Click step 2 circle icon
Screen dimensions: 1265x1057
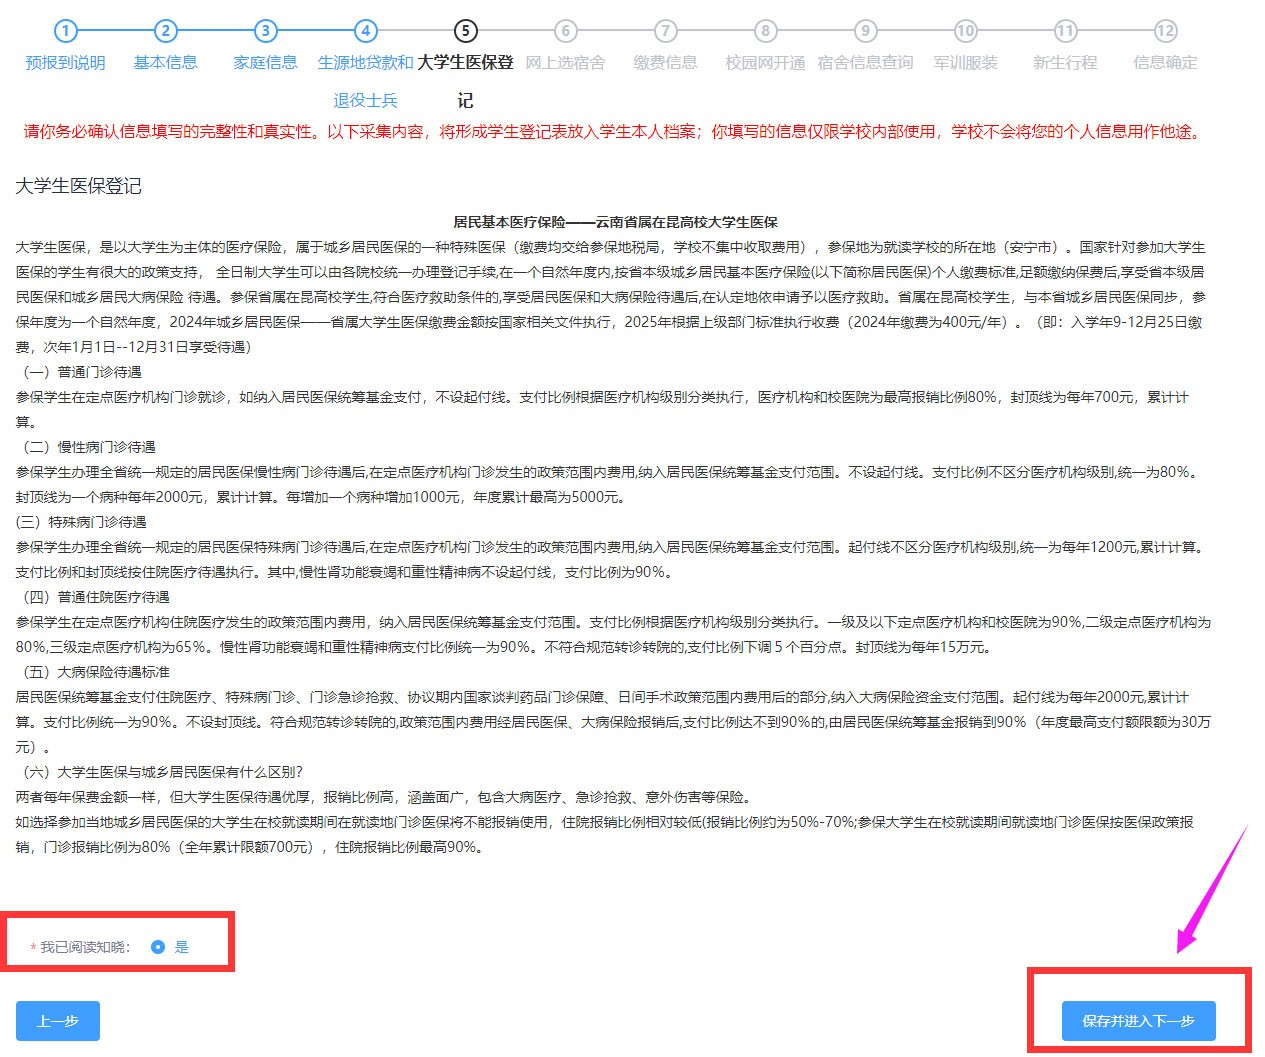(166, 31)
